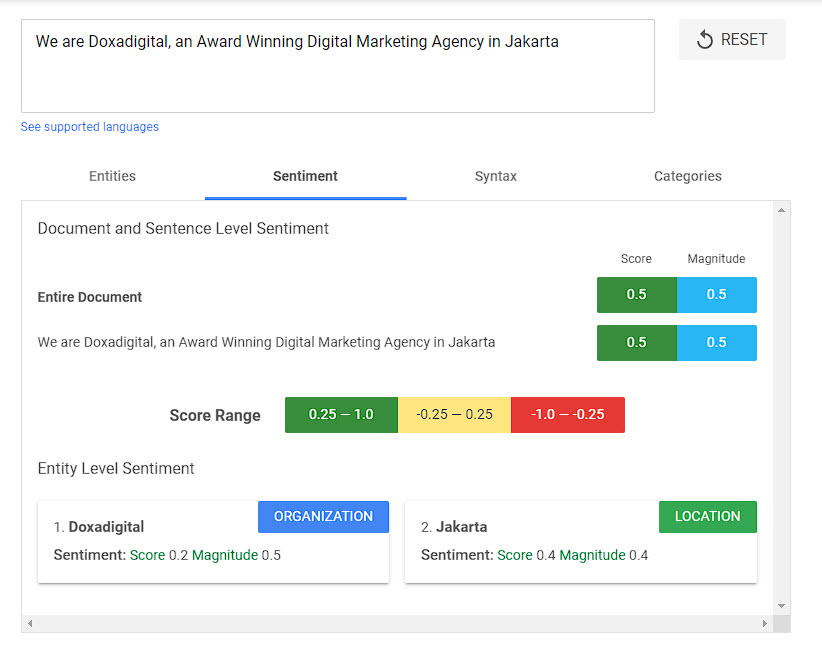Open the Syntax tab
The width and height of the screenshot is (822, 649).
(x=495, y=176)
